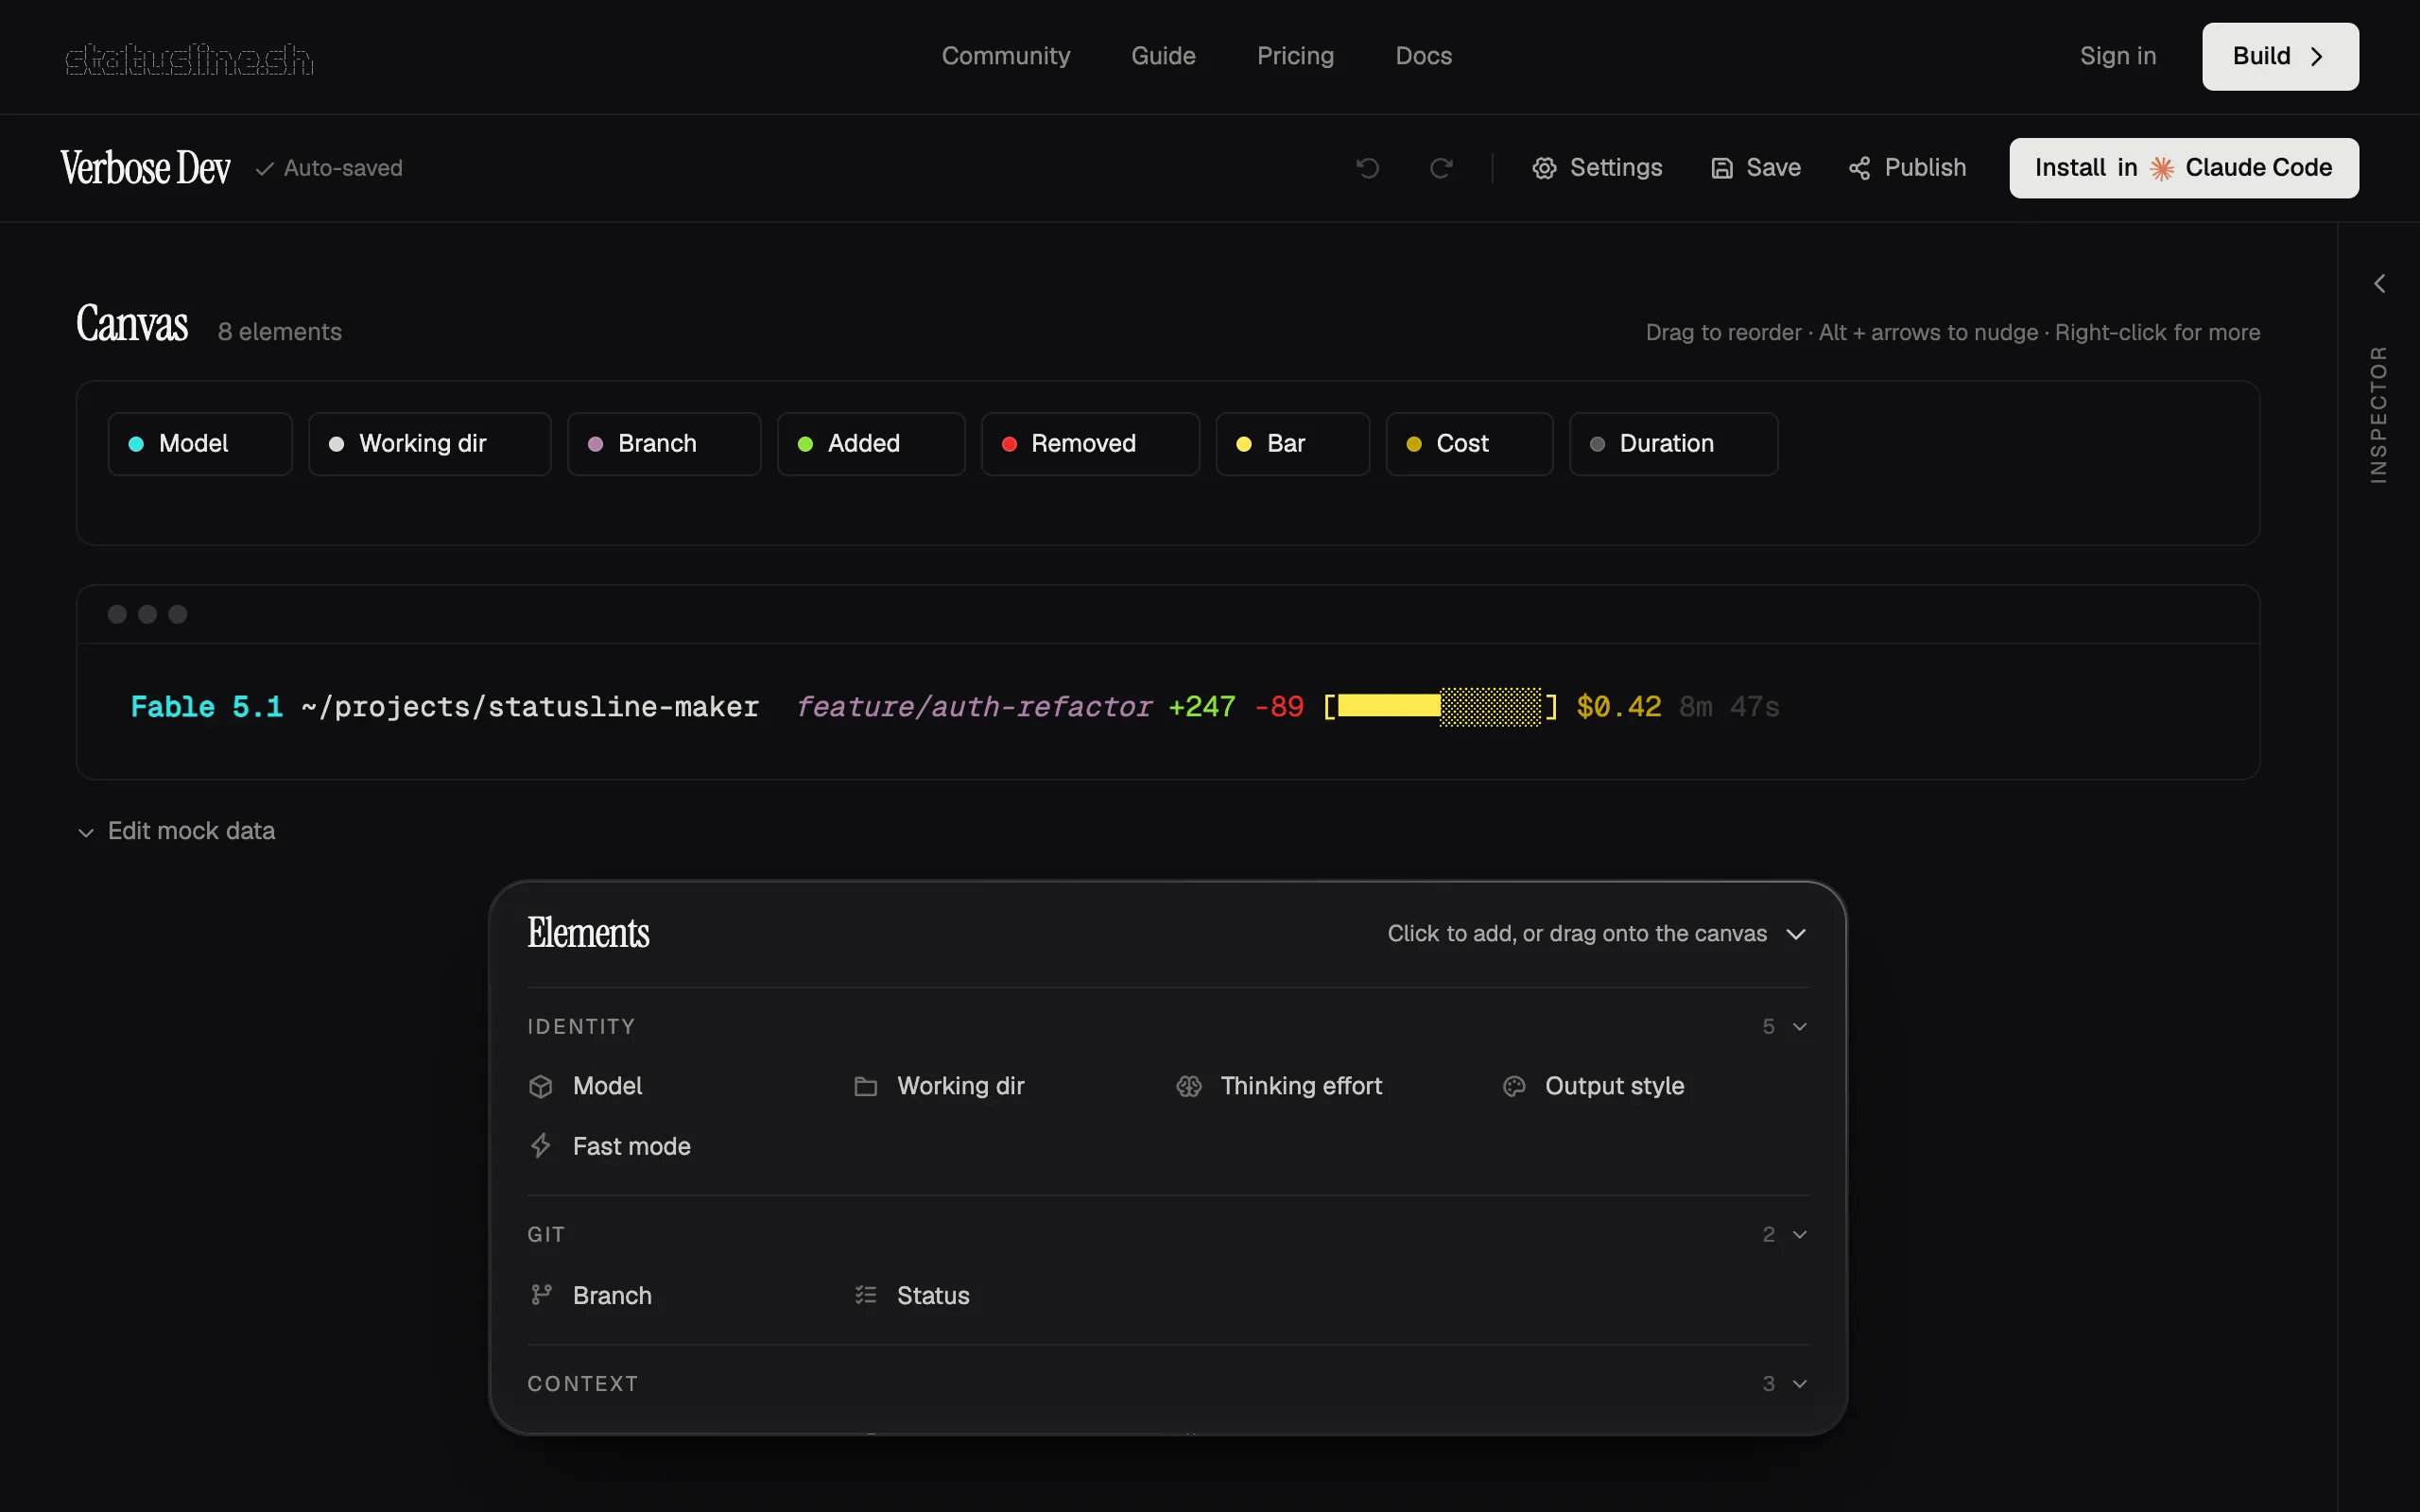This screenshot has height=1512, width=2420.
Task: Open the Guide nav item
Action: click(x=1163, y=56)
